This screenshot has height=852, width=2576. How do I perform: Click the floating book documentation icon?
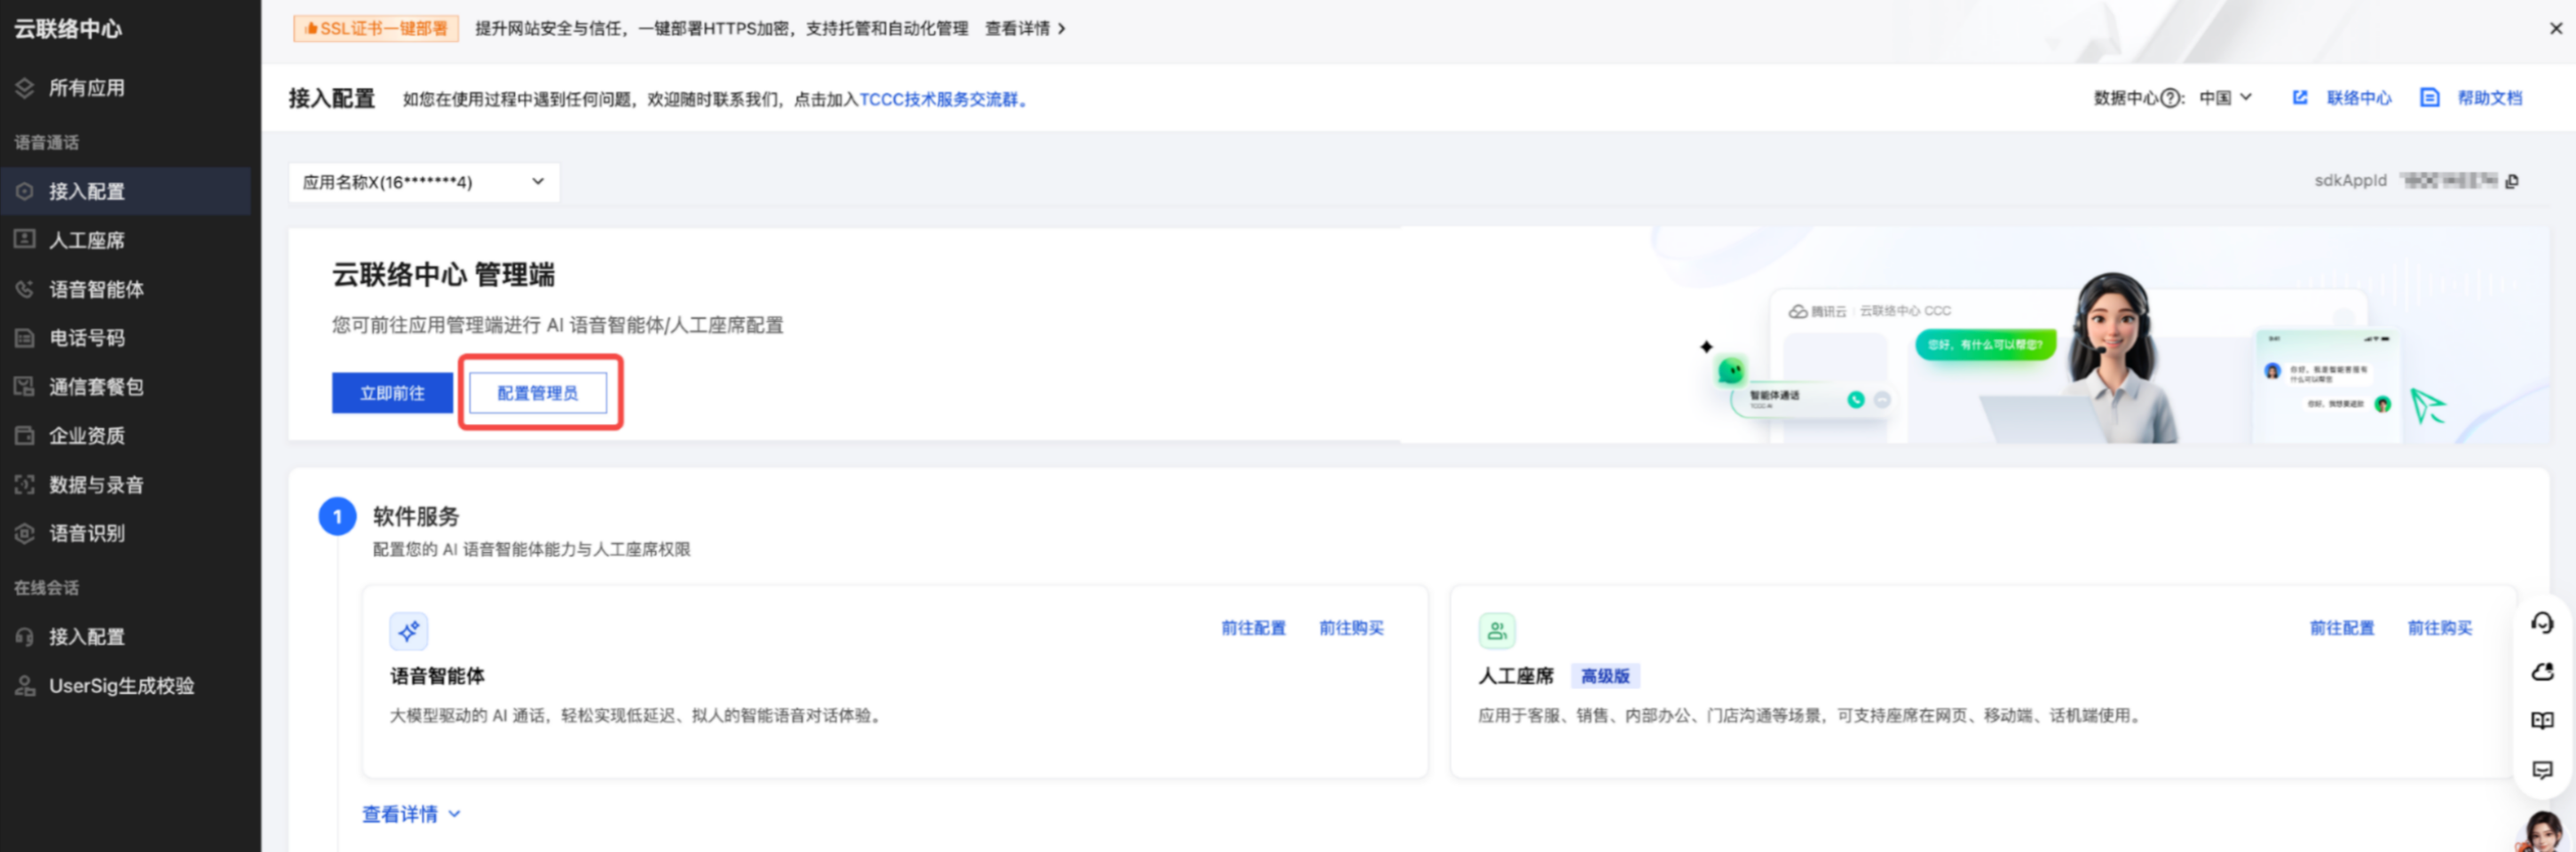tap(2542, 720)
